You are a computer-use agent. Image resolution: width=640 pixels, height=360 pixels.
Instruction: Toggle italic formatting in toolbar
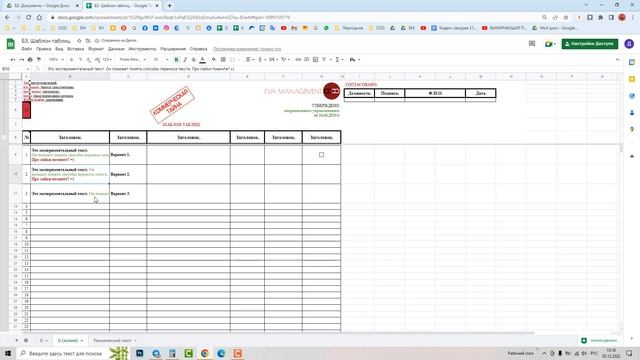[185, 60]
